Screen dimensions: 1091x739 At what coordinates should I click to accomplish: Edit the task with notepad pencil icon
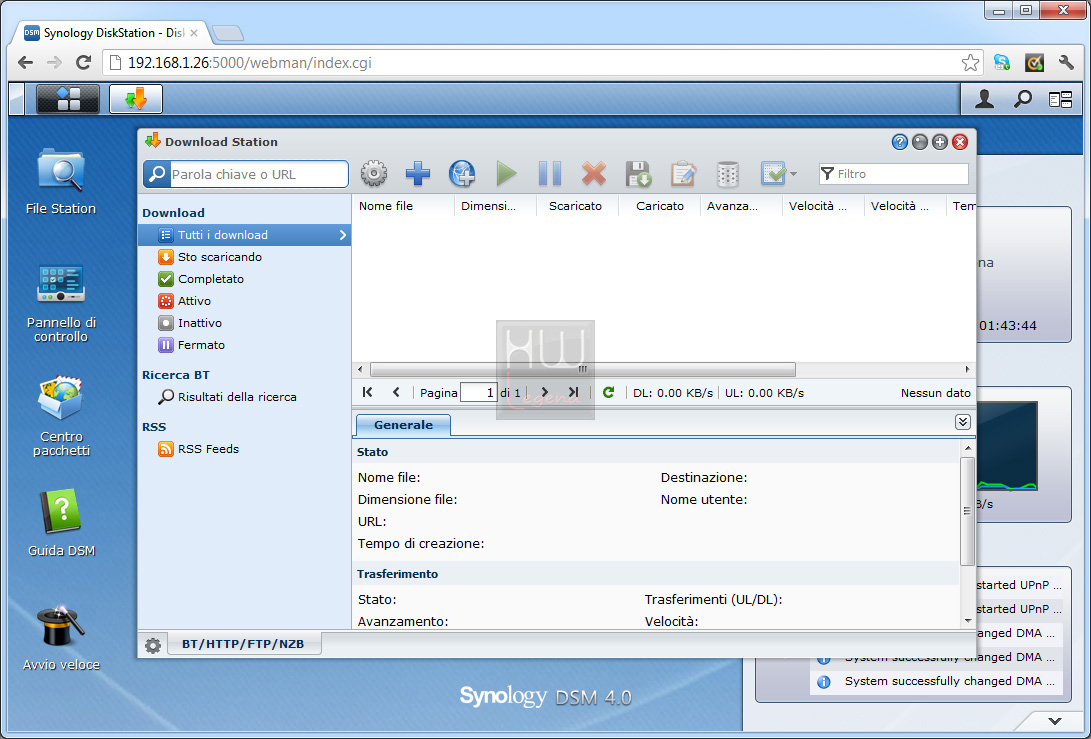[683, 173]
